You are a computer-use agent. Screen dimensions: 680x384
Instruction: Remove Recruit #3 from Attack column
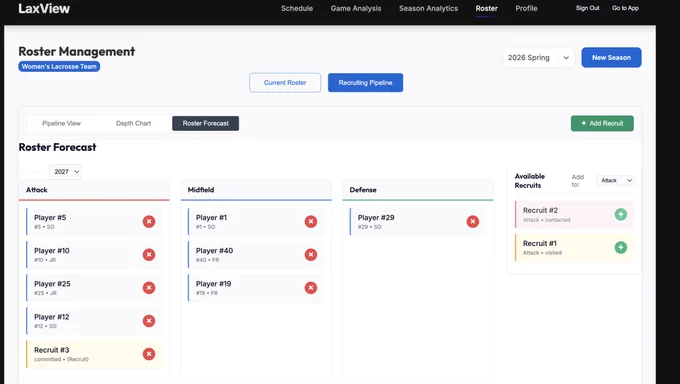(x=149, y=354)
